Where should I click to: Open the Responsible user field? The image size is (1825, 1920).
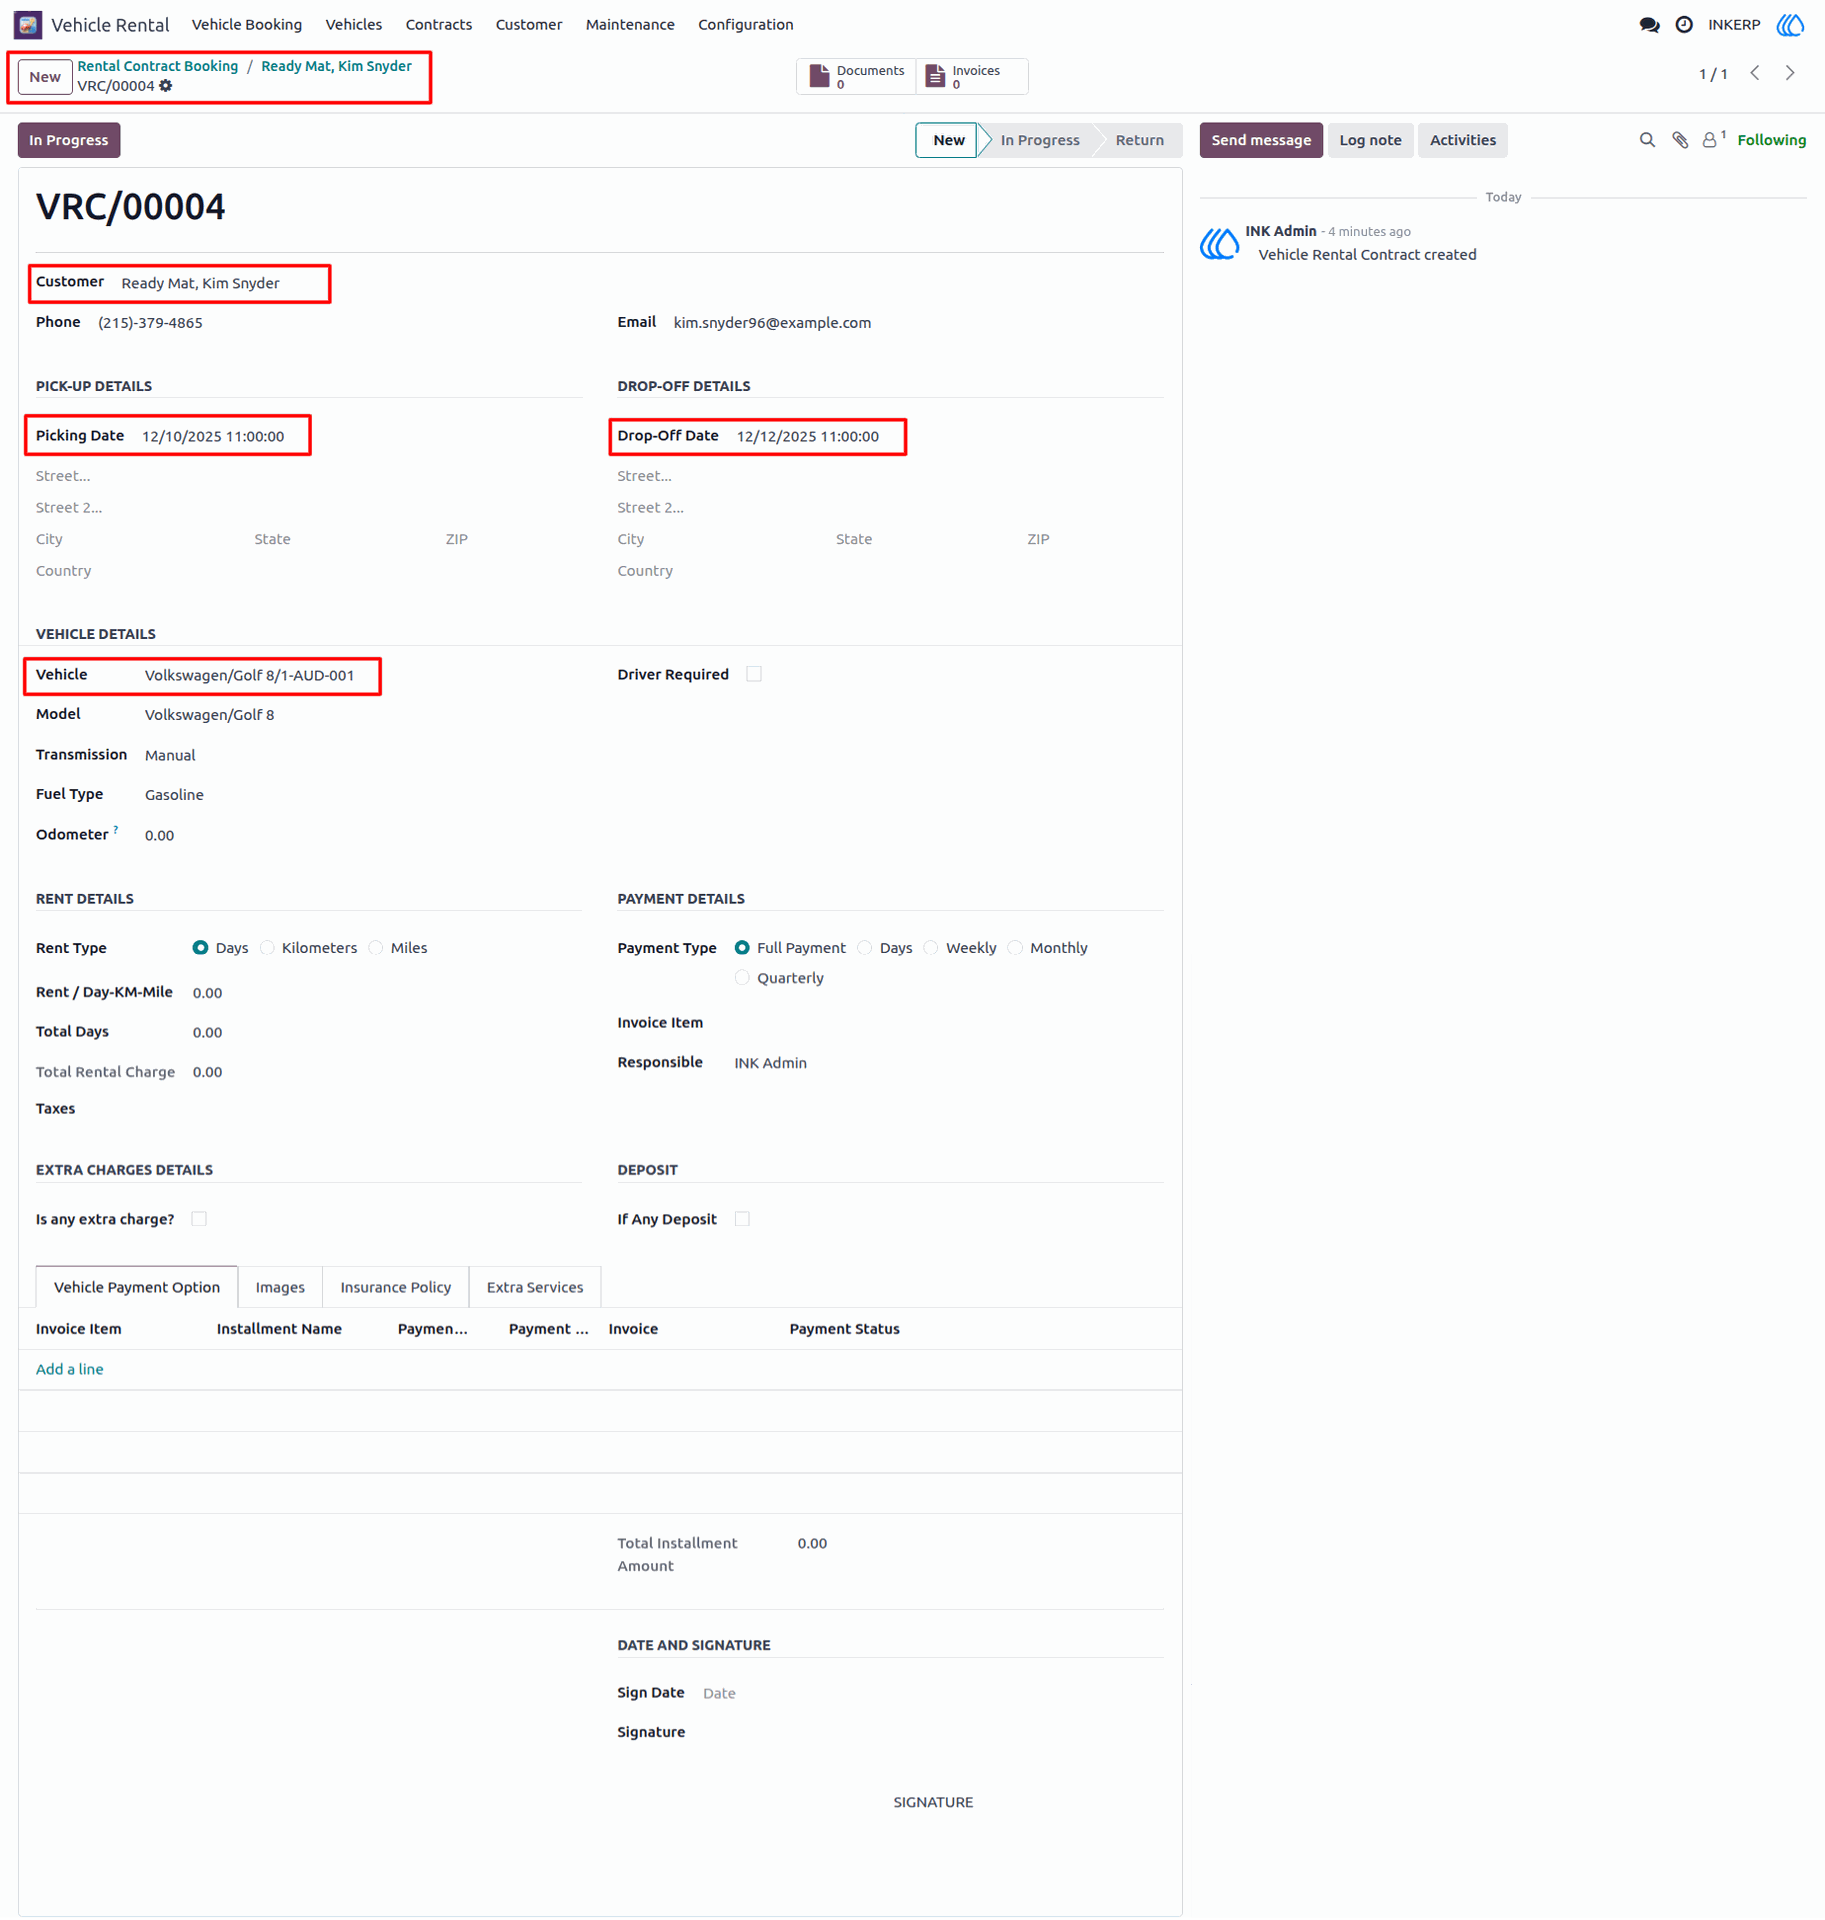[x=948, y=1063]
